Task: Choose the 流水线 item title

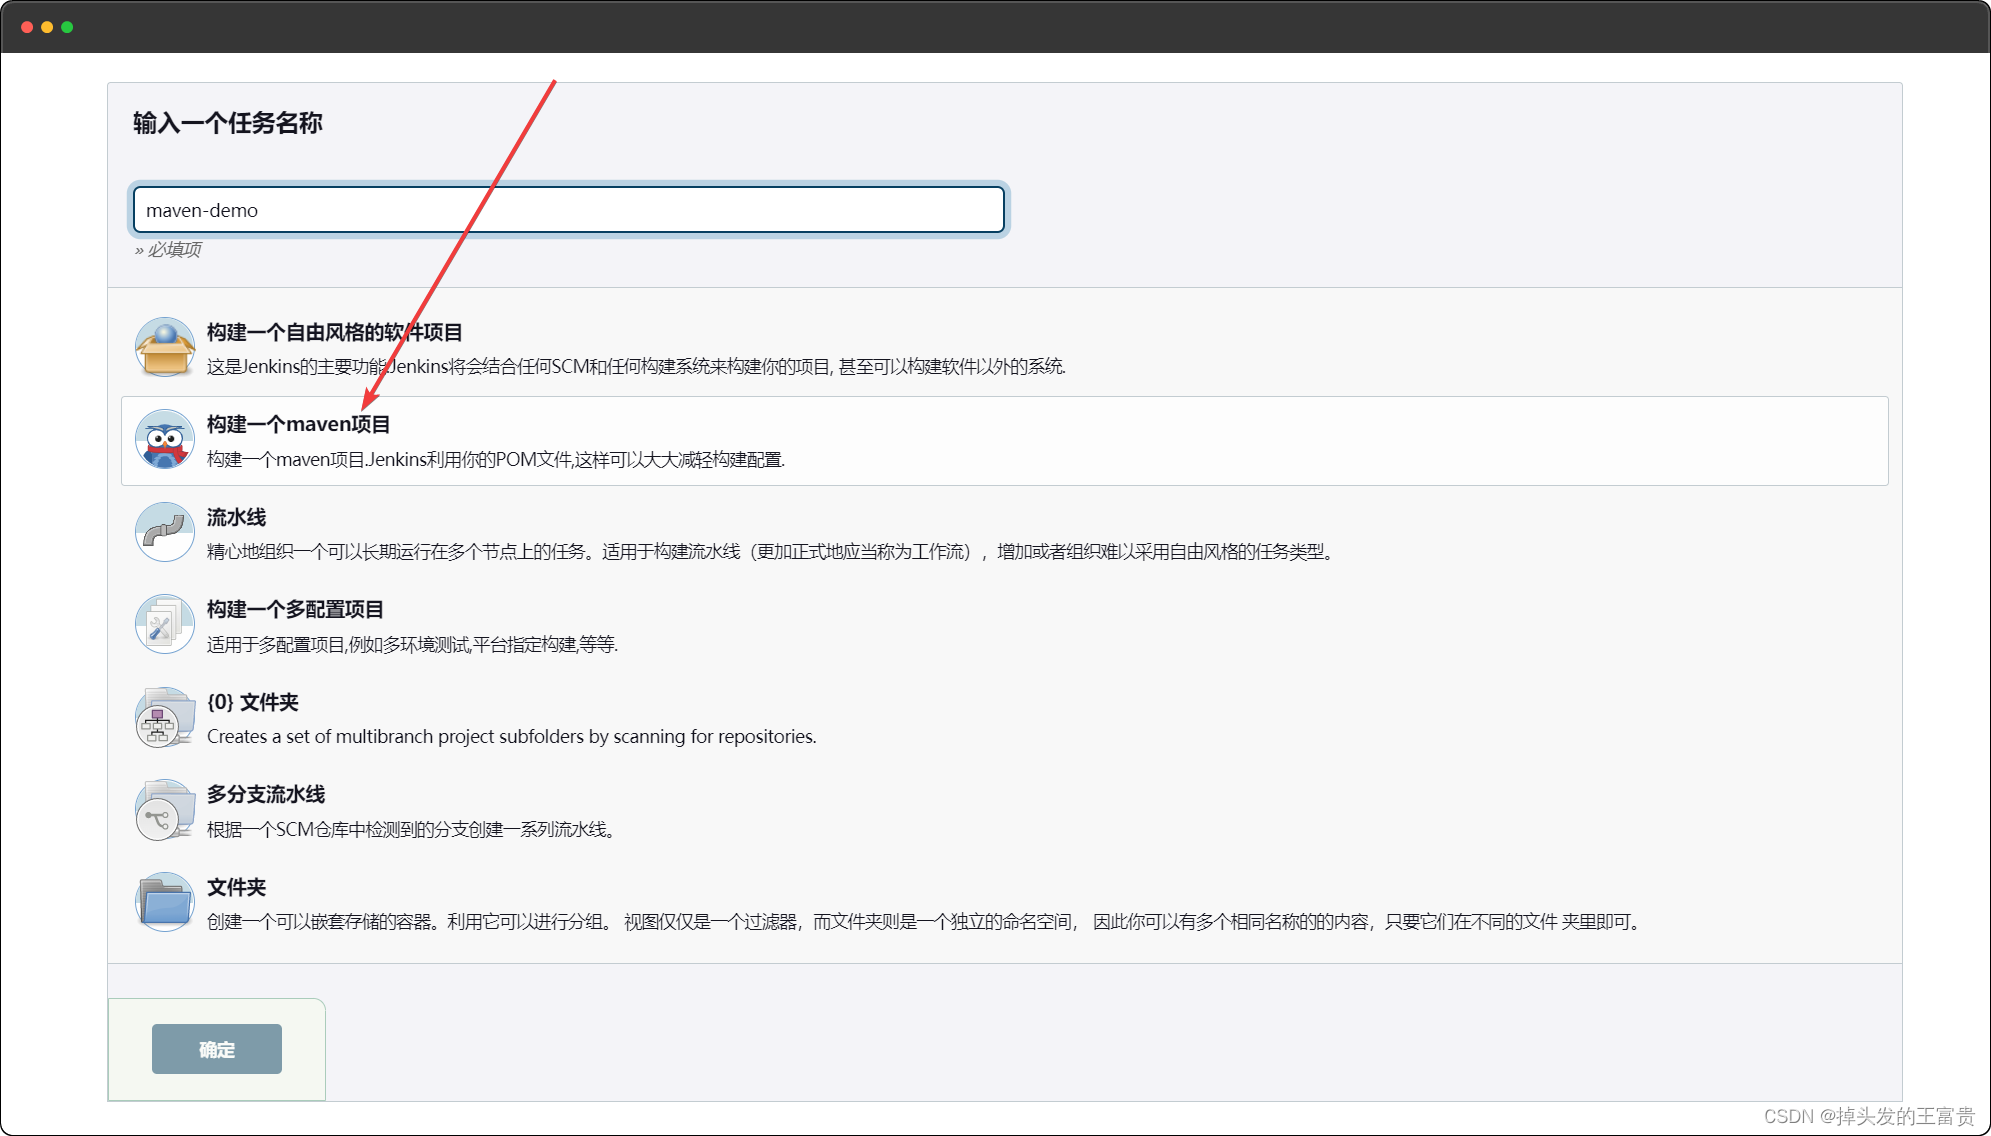Action: tap(236, 517)
